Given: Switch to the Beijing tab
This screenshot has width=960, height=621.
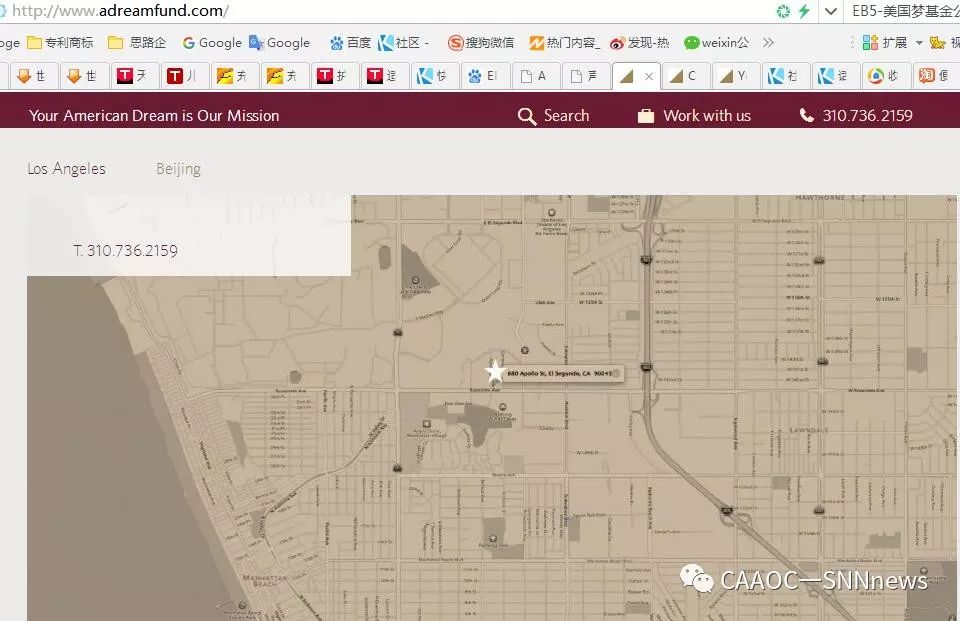Looking at the screenshot, I should [178, 169].
